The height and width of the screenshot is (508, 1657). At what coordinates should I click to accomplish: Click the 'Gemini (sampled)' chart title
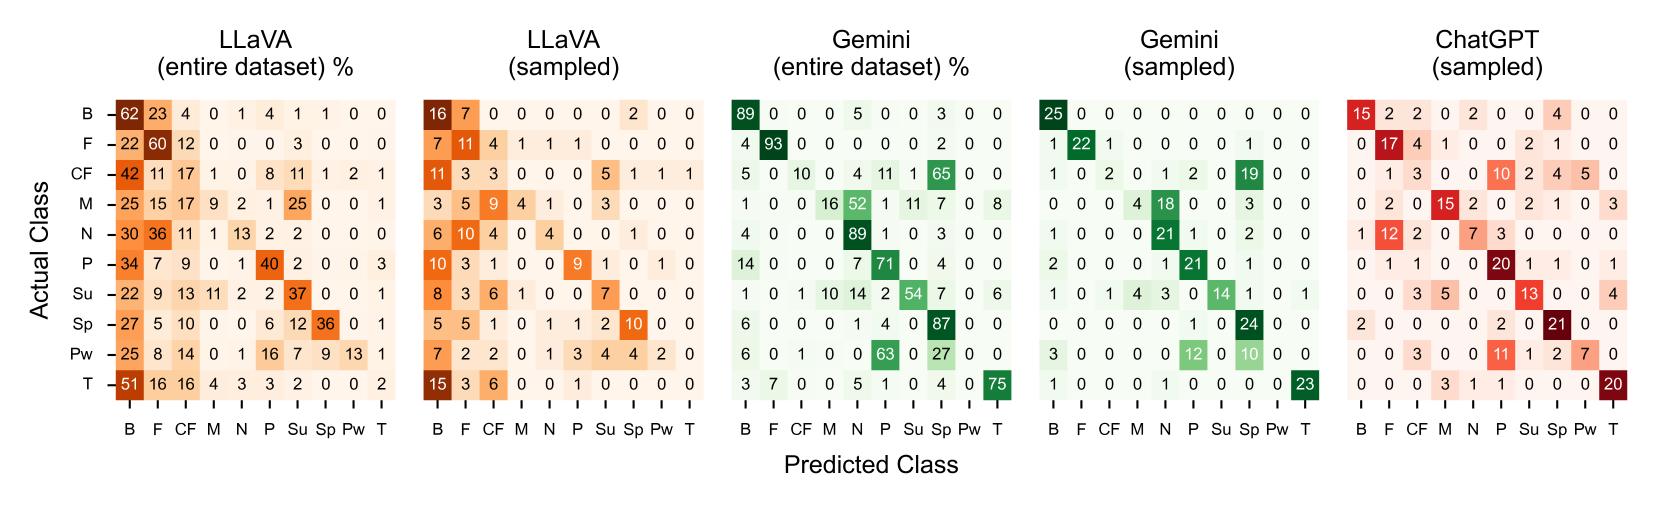(x=1179, y=53)
